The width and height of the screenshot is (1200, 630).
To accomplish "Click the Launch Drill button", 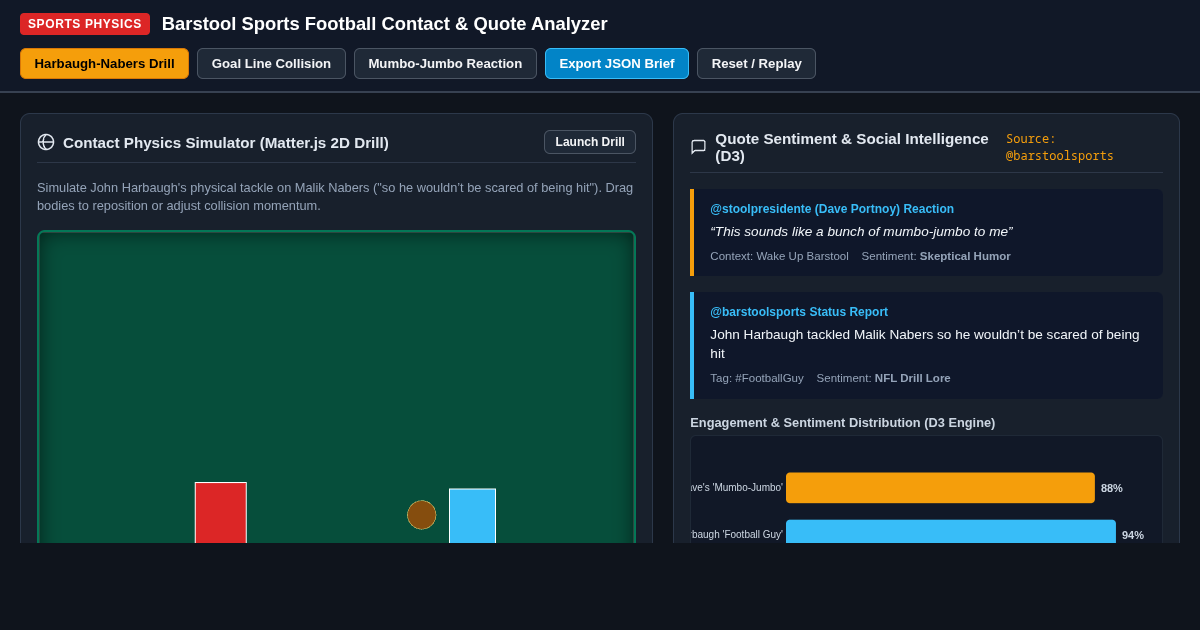I will [590, 142].
